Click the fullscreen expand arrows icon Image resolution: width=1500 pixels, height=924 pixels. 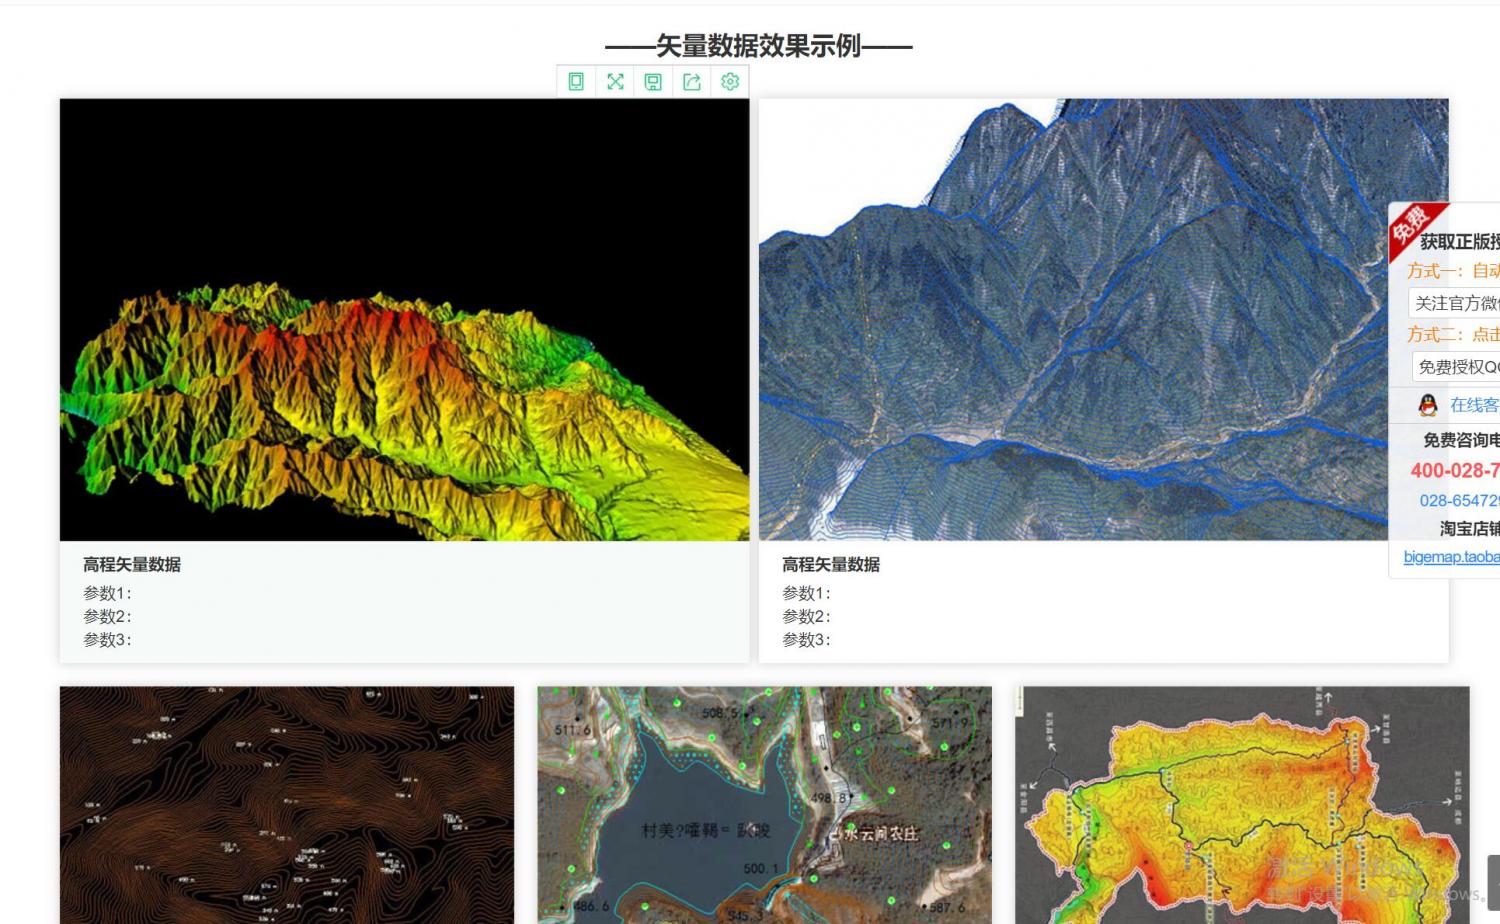click(x=615, y=82)
